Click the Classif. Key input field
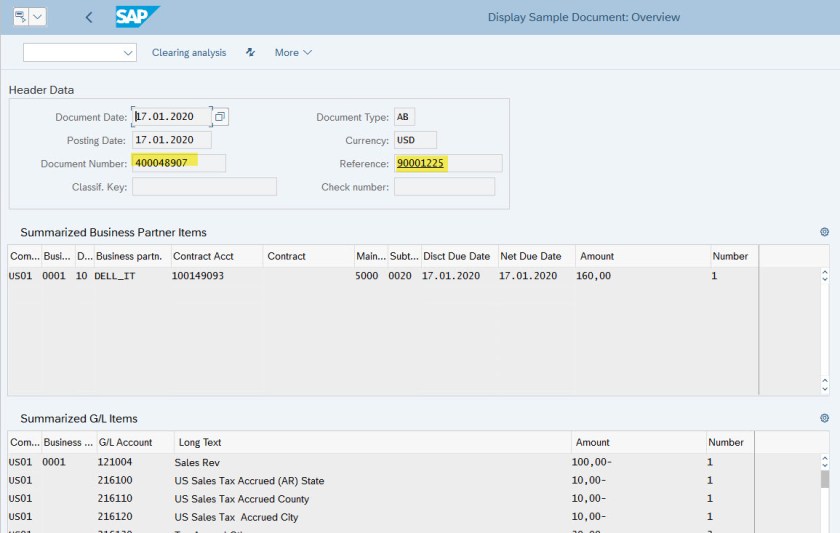 (204, 187)
